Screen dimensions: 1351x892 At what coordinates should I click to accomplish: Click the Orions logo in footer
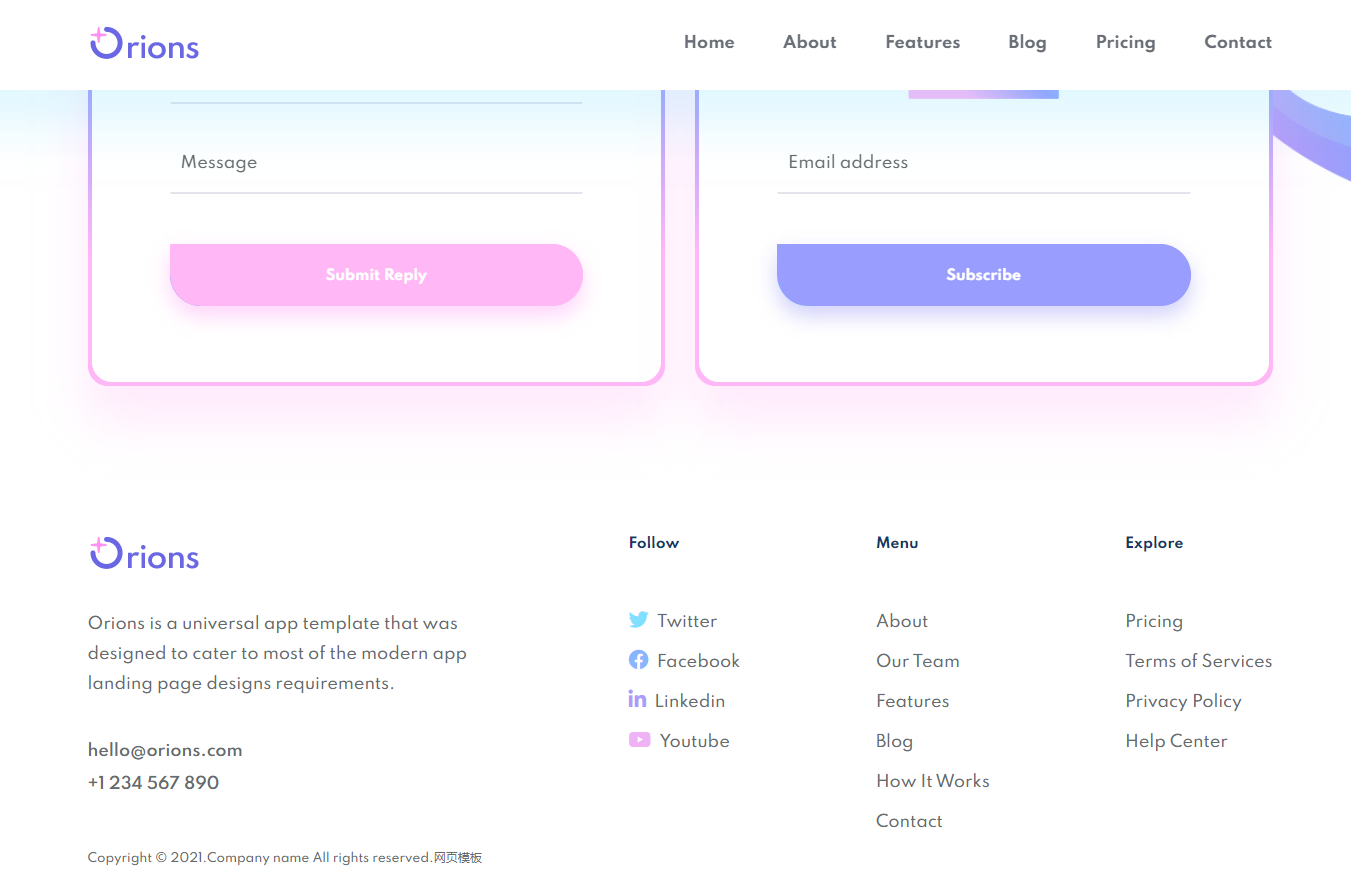(144, 554)
